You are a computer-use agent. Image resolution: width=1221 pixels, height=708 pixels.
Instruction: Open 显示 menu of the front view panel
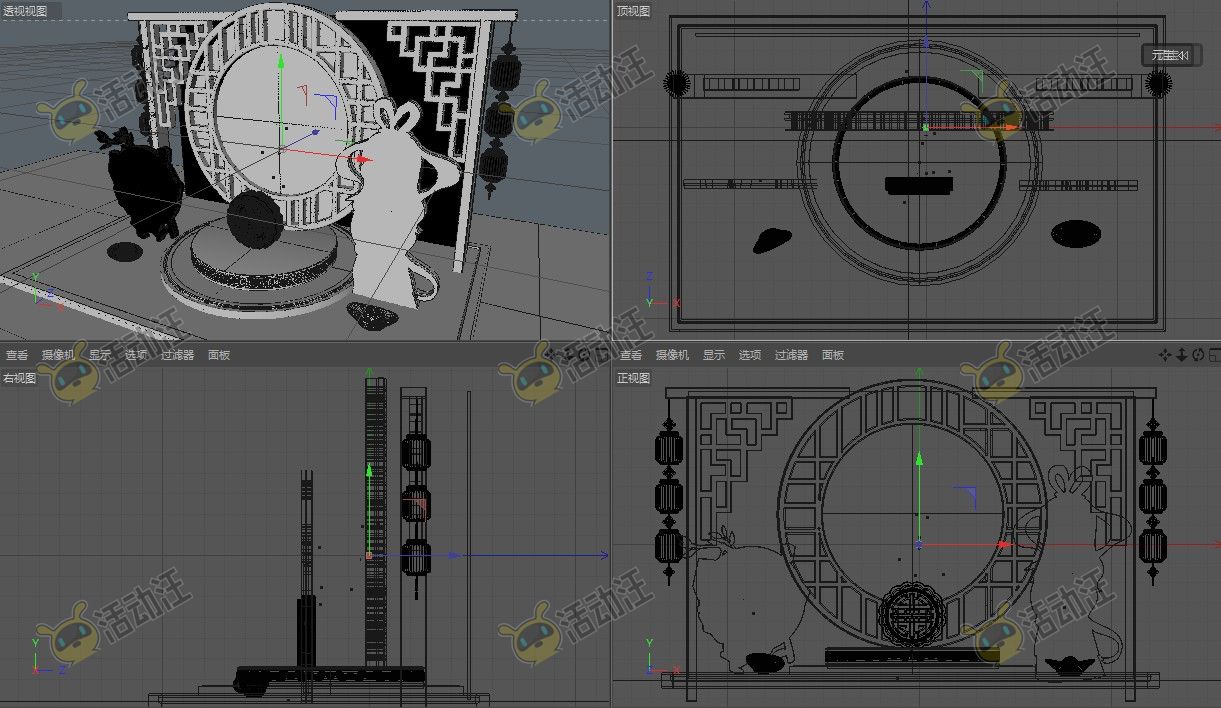713,355
